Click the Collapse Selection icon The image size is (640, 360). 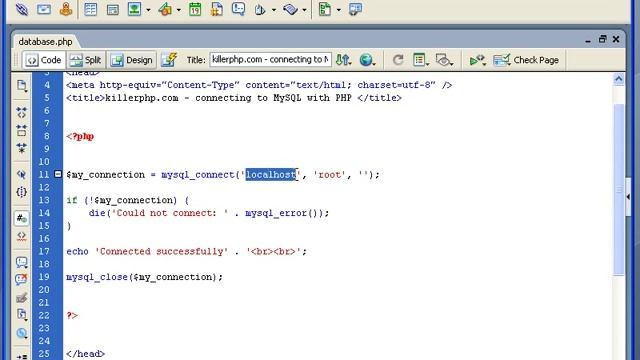22,130
